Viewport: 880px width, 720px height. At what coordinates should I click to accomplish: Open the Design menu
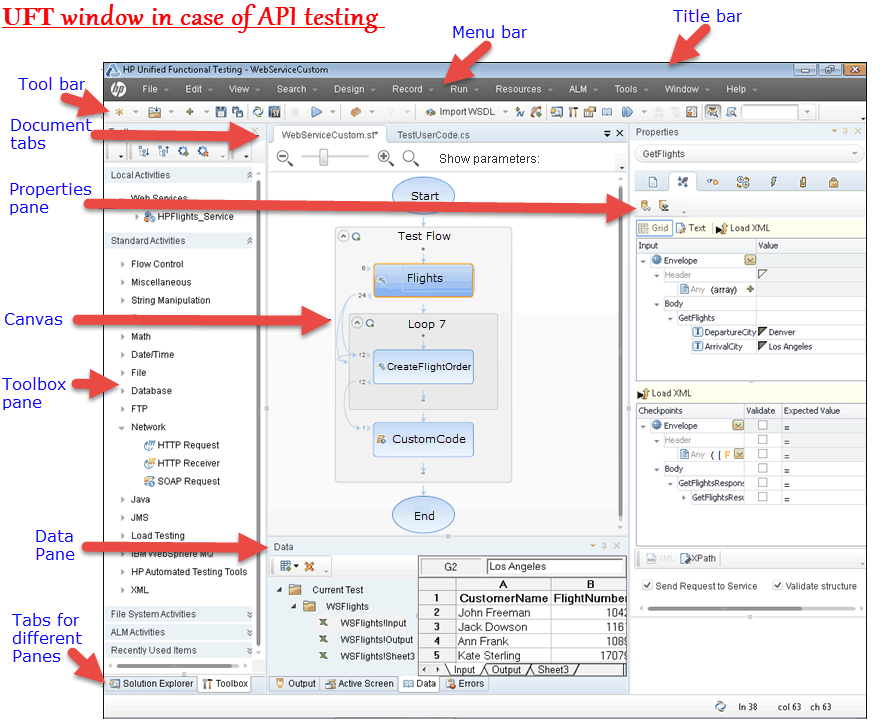(x=349, y=89)
